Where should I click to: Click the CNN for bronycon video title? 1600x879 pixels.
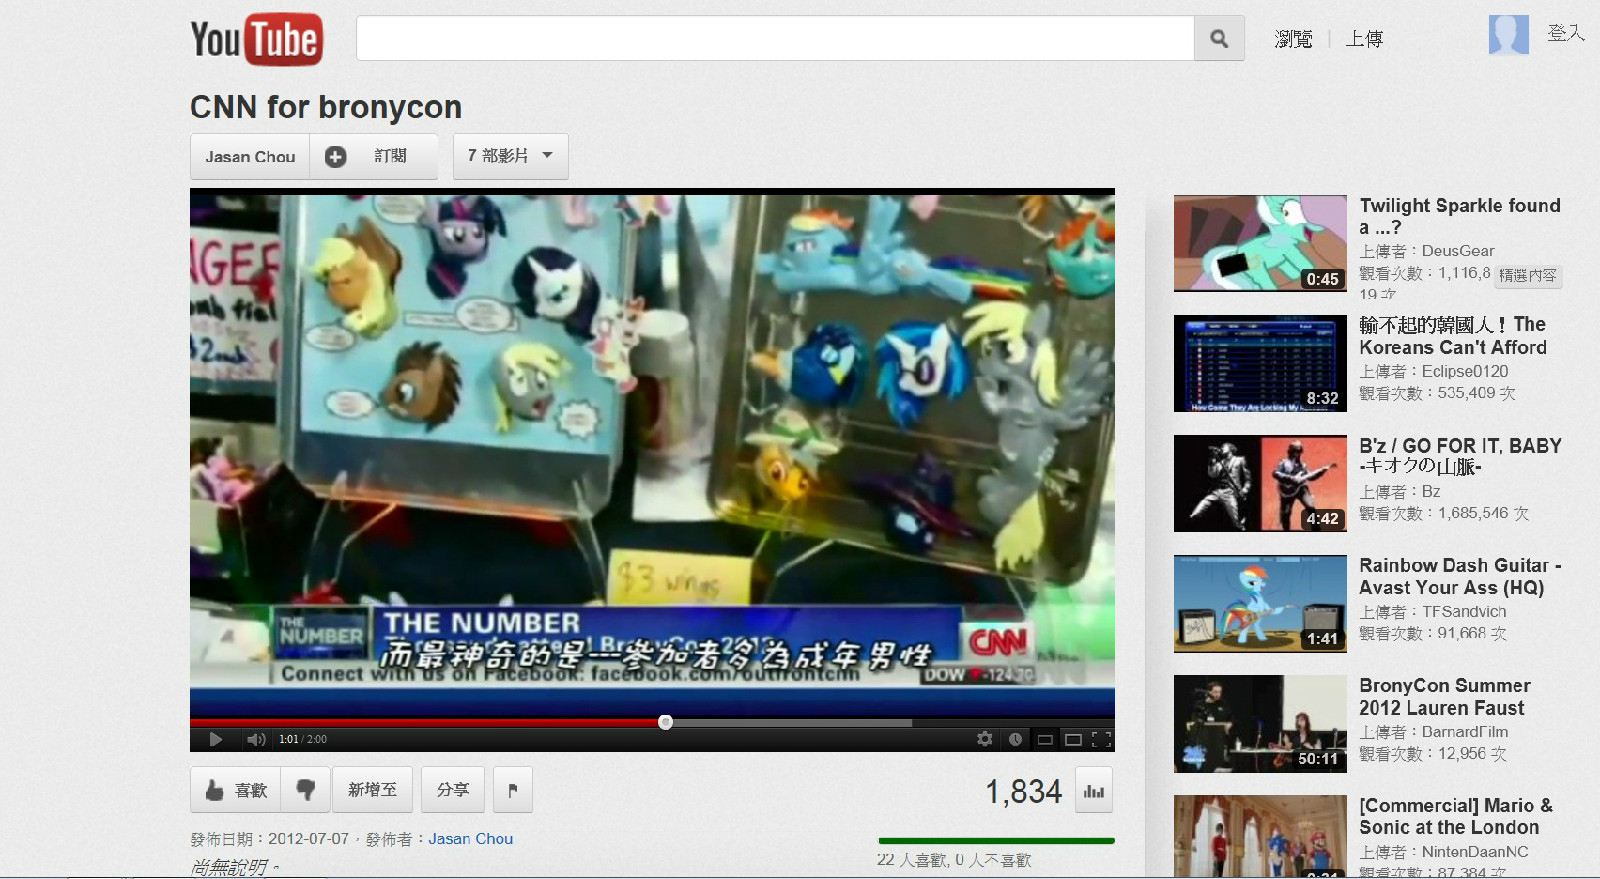(x=326, y=107)
